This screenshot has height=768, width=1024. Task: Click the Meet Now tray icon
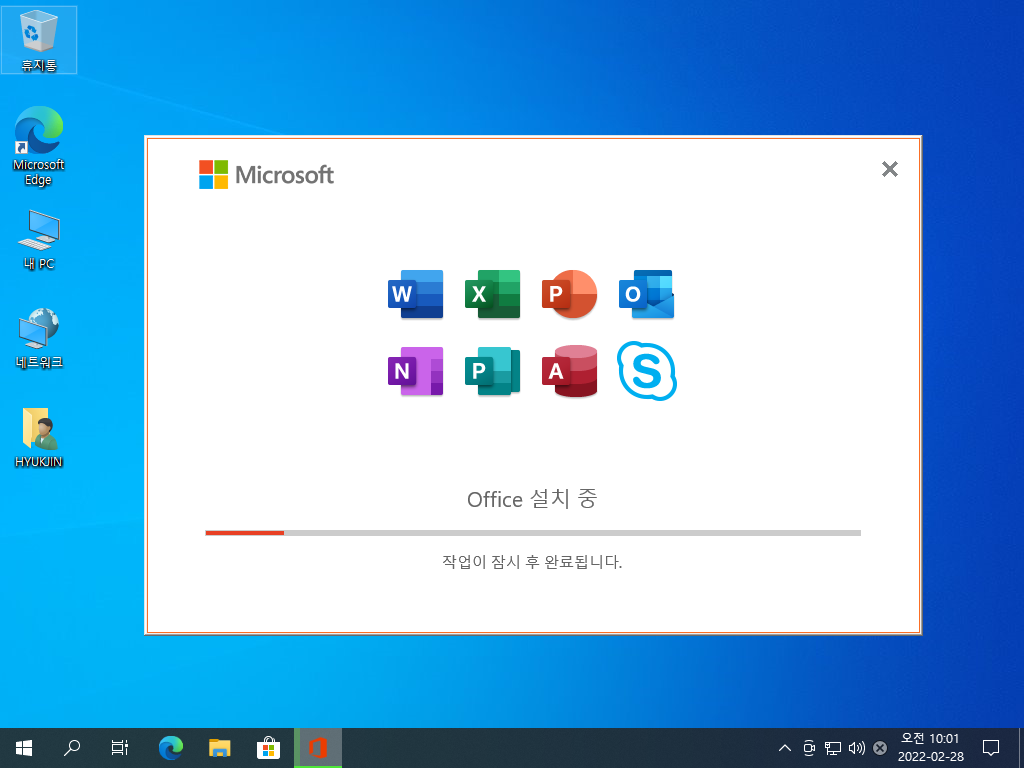click(809, 748)
